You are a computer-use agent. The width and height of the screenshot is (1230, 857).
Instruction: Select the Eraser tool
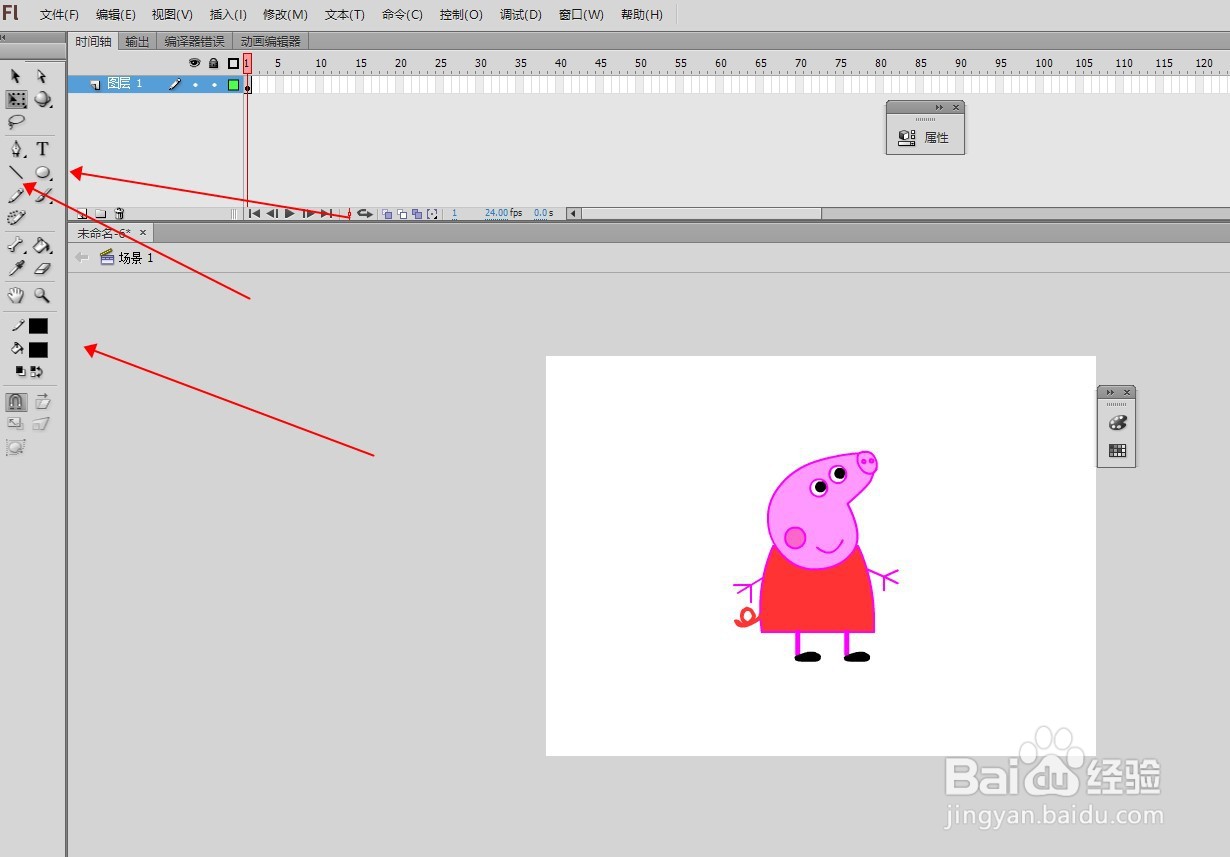coord(42,268)
